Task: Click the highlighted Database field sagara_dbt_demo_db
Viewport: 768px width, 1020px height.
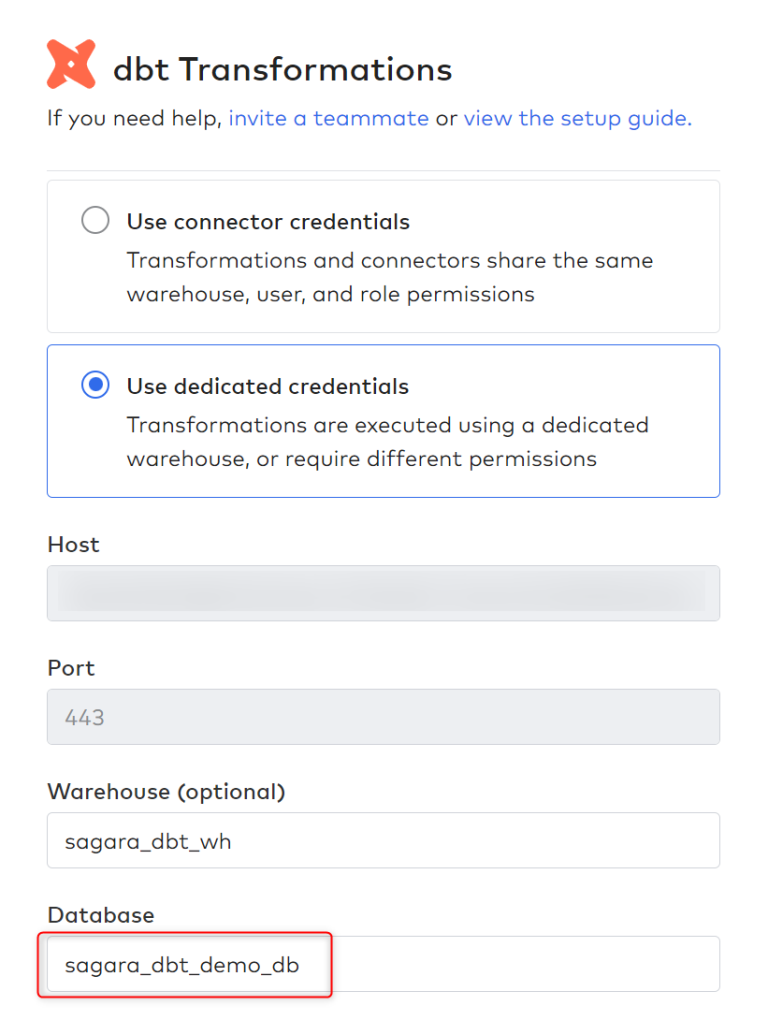Action: [x=185, y=963]
